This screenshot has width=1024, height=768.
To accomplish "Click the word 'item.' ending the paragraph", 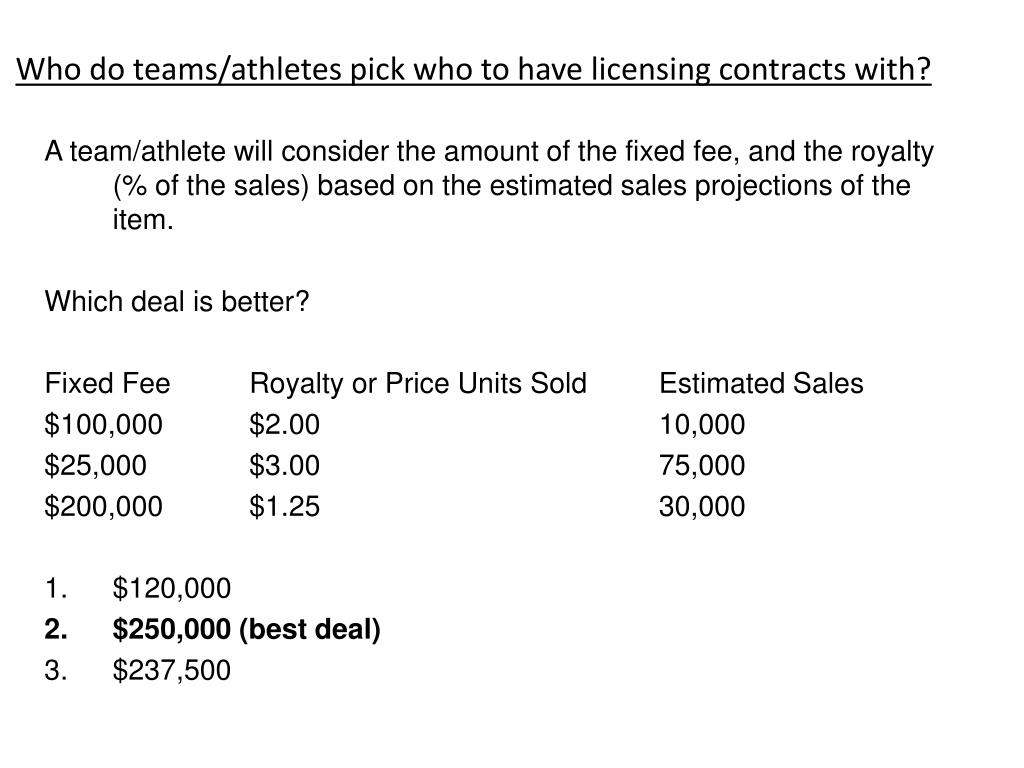I will pyautogui.click(x=143, y=220).
